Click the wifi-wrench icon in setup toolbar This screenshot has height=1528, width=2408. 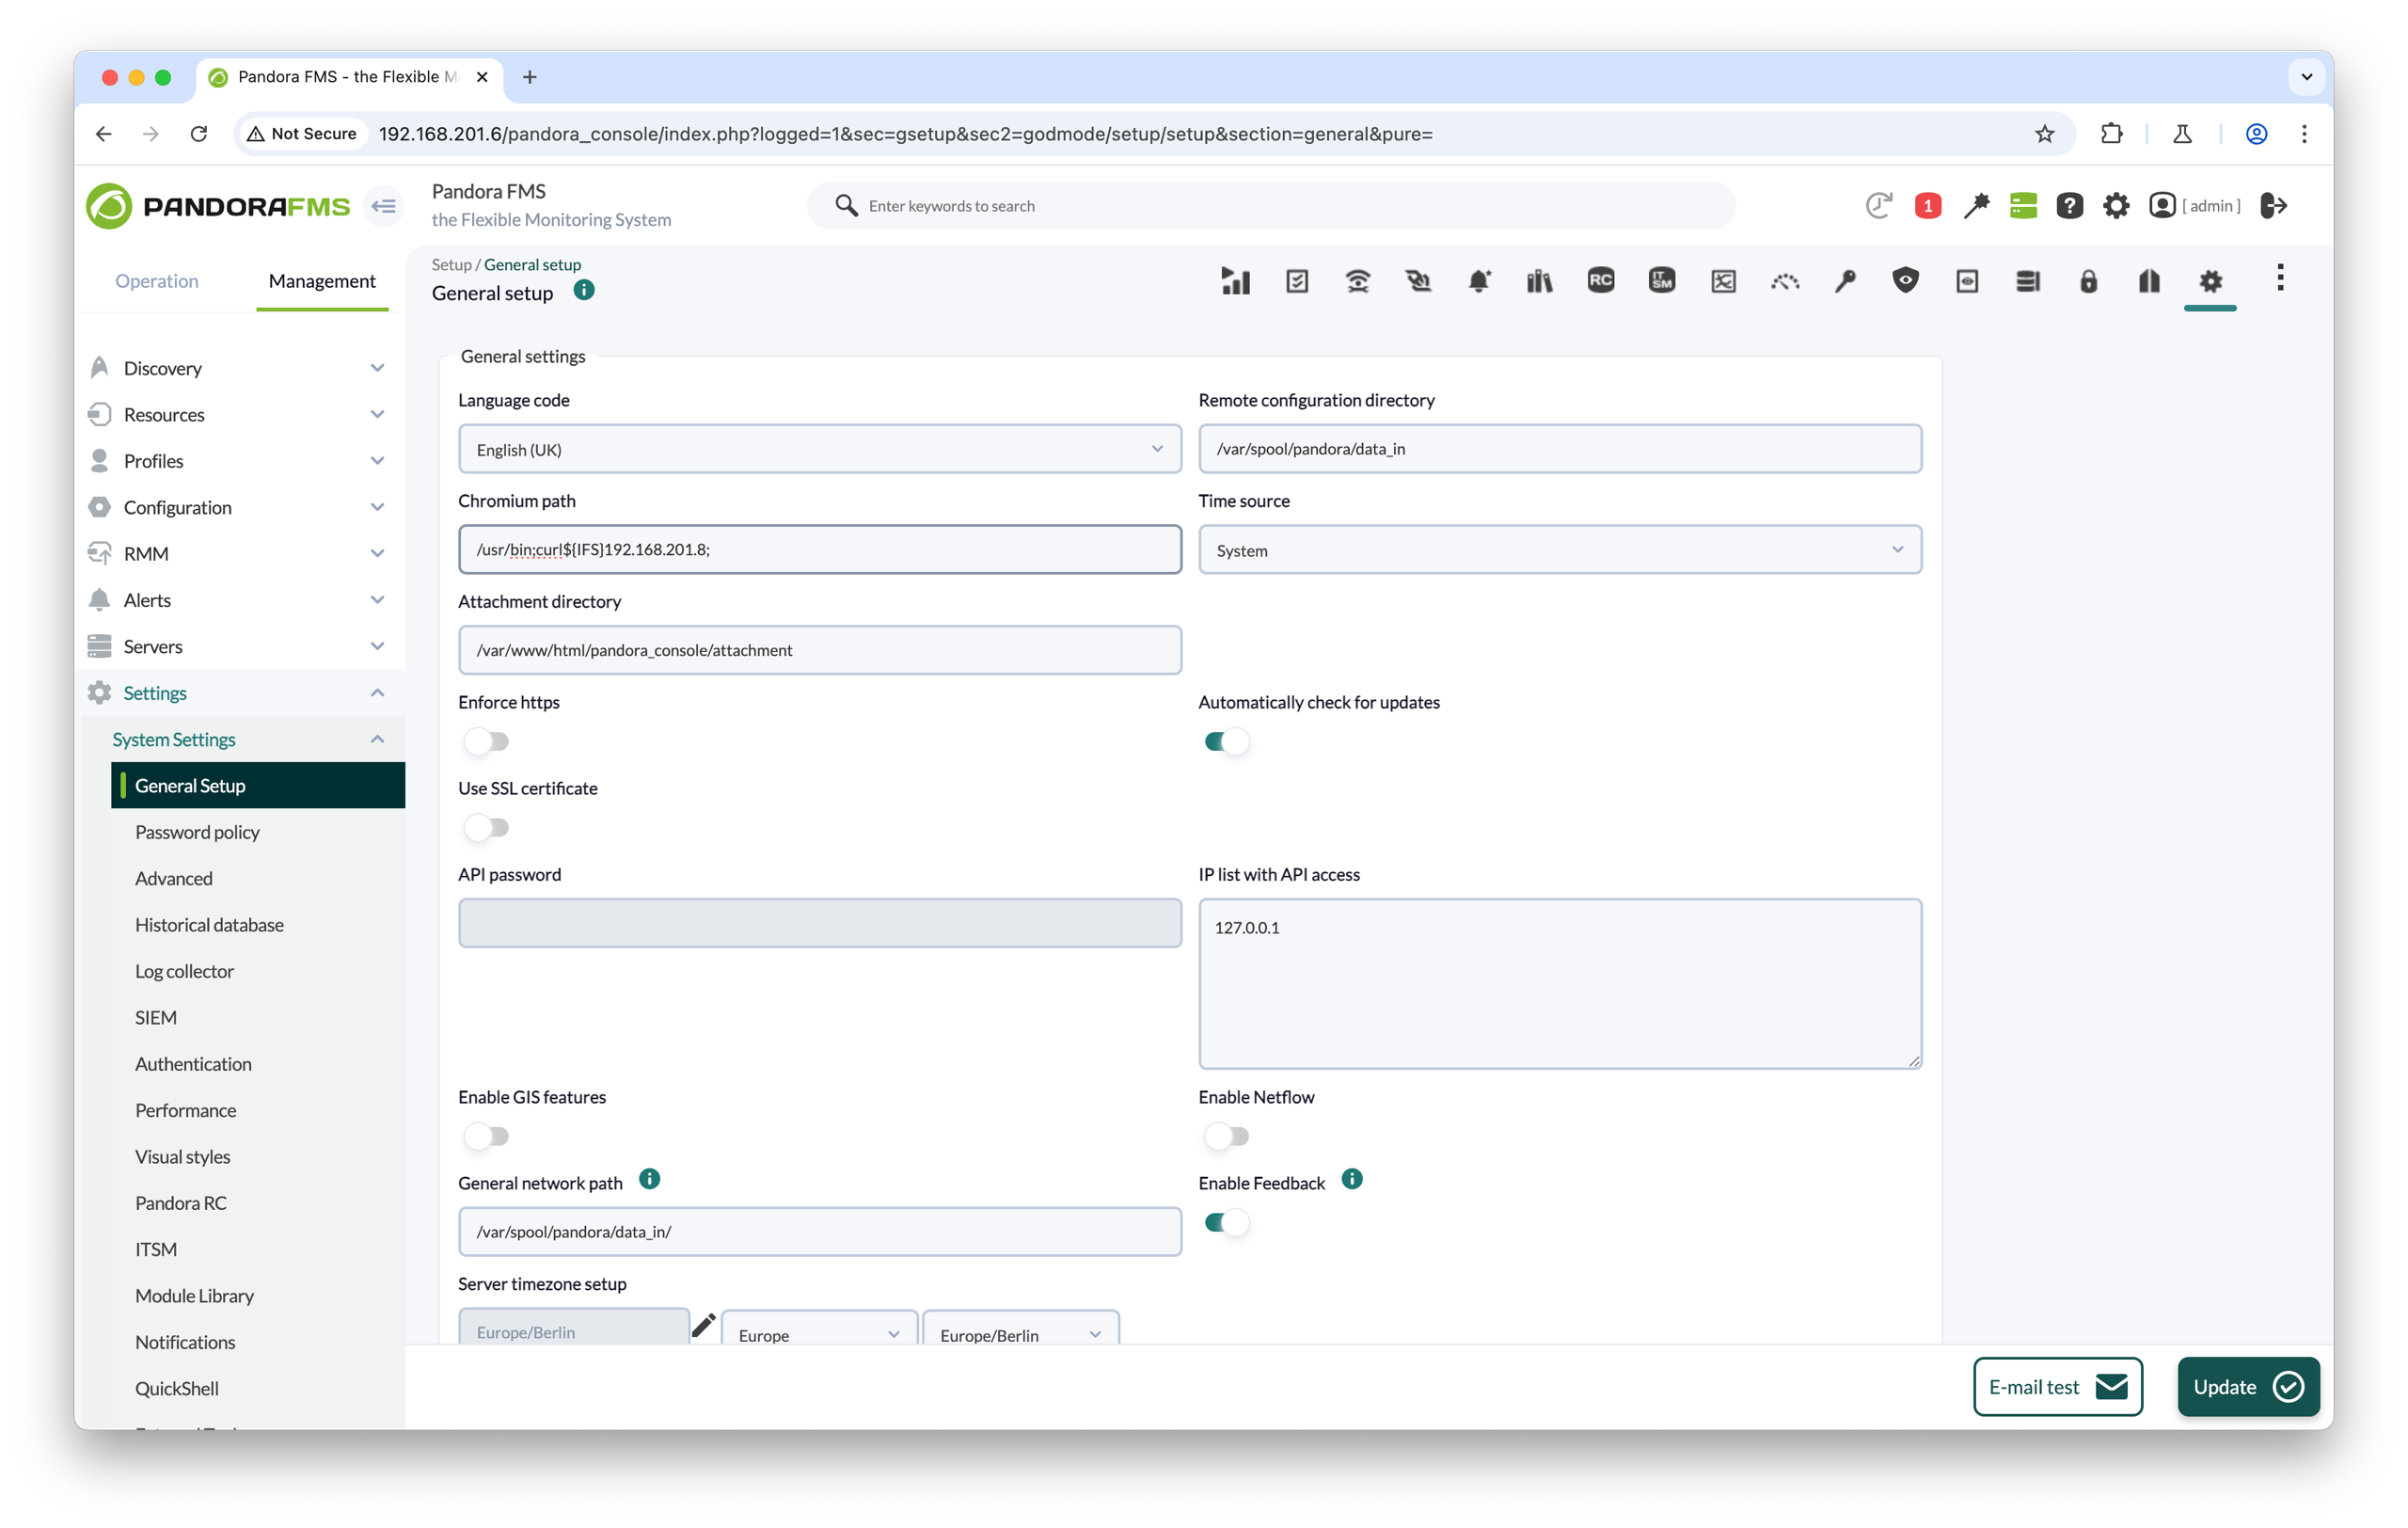point(1357,281)
